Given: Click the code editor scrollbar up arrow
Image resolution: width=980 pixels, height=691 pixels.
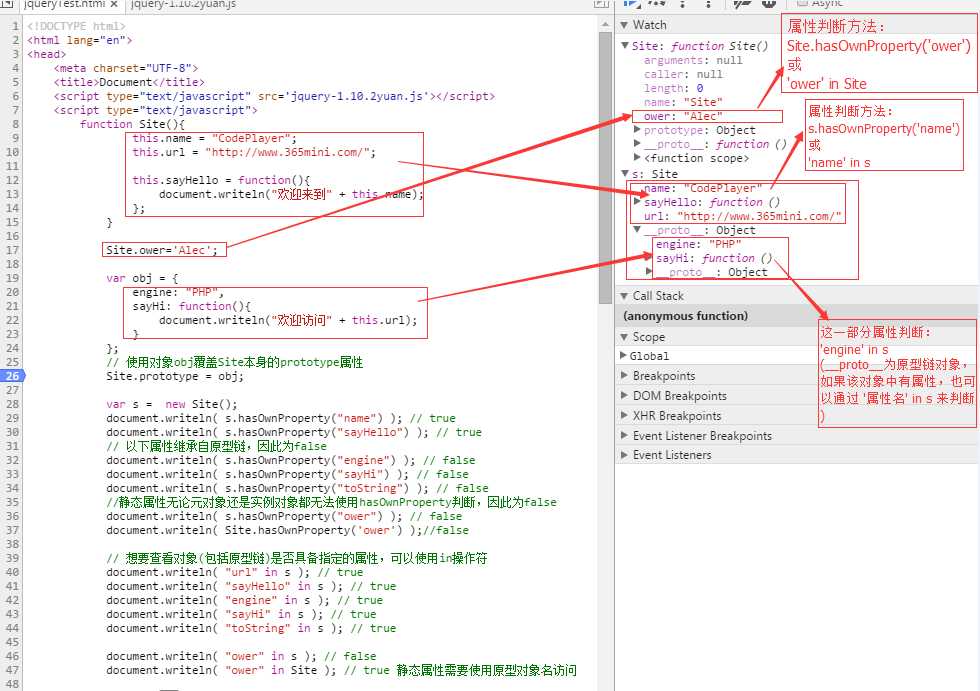Looking at the screenshot, I should [605, 24].
